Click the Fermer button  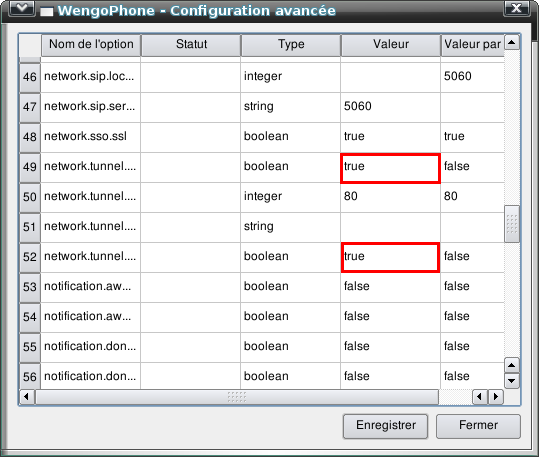478,426
